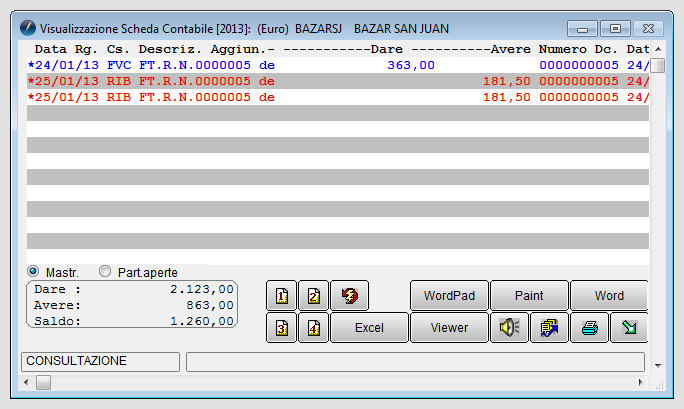This screenshot has height=409, width=684.
Task: Close the Scheda Contabile window
Action: tap(648, 29)
